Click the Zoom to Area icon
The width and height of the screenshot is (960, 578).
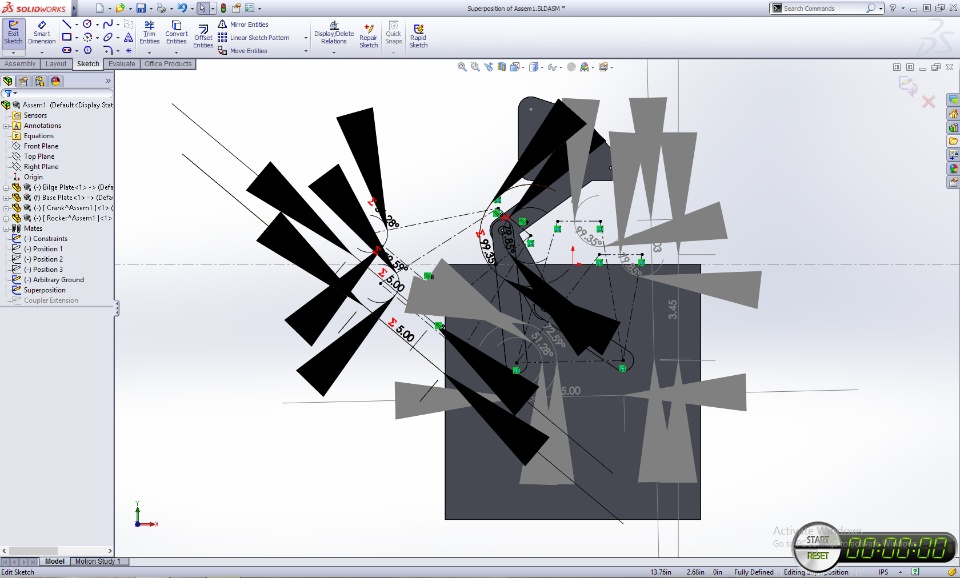click(475, 67)
